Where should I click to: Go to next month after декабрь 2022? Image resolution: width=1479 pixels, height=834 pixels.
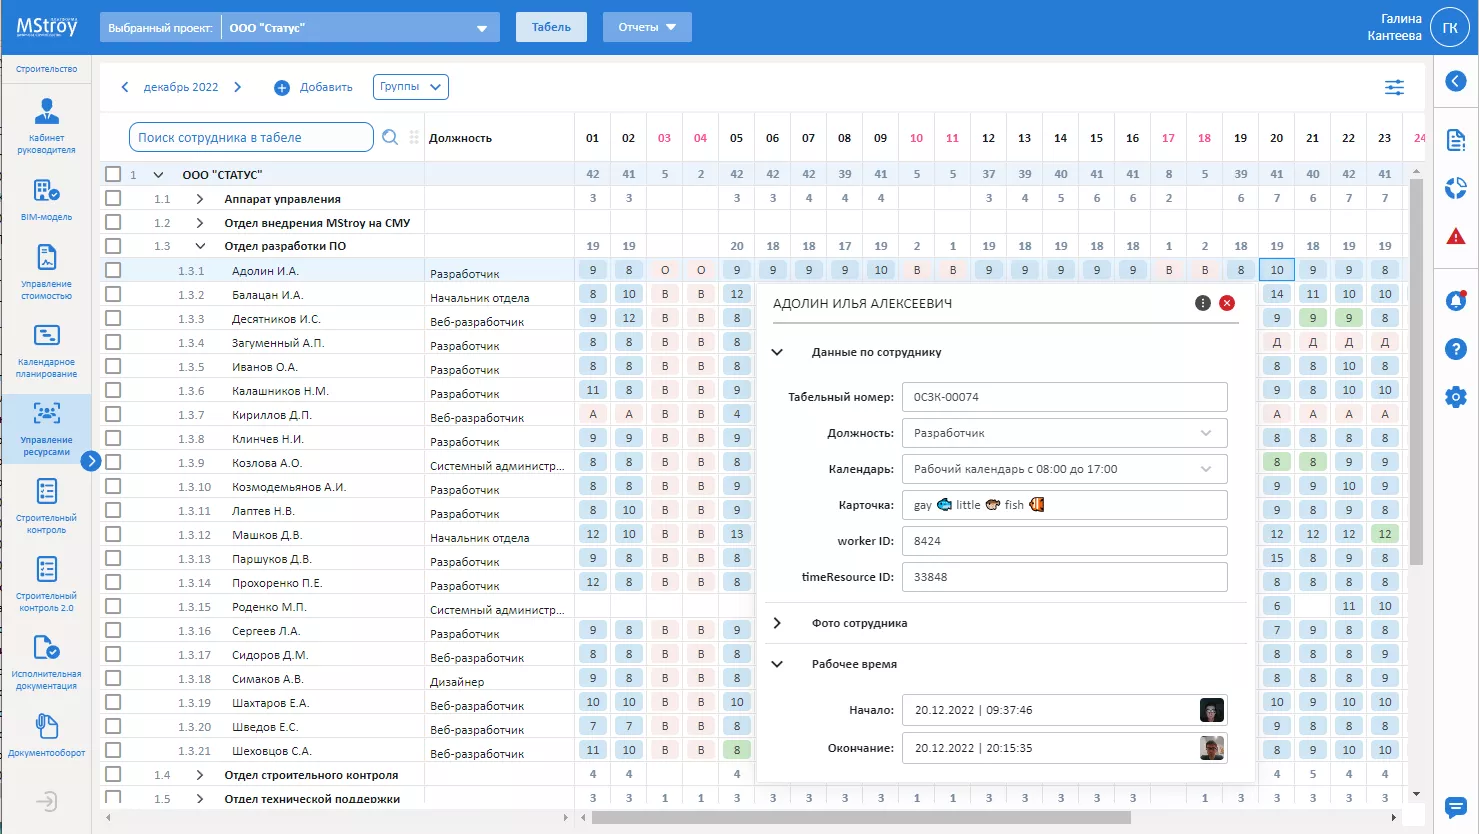238,87
